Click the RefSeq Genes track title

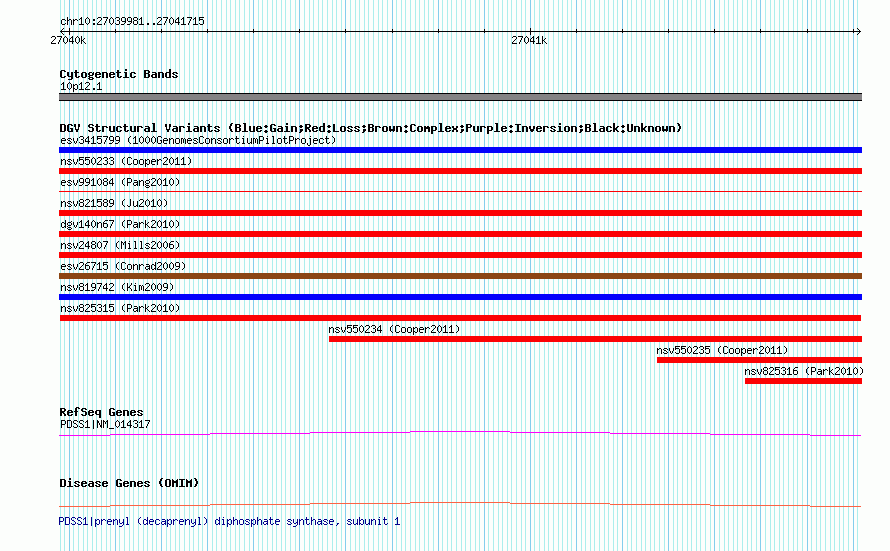tap(101, 412)
